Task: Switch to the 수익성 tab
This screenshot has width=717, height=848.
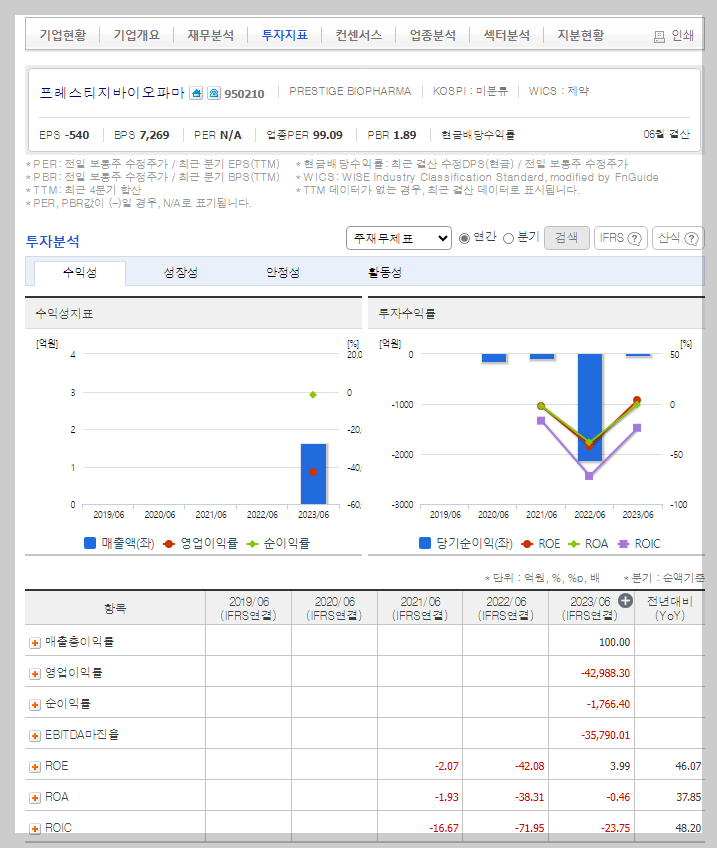Action: 80,273
